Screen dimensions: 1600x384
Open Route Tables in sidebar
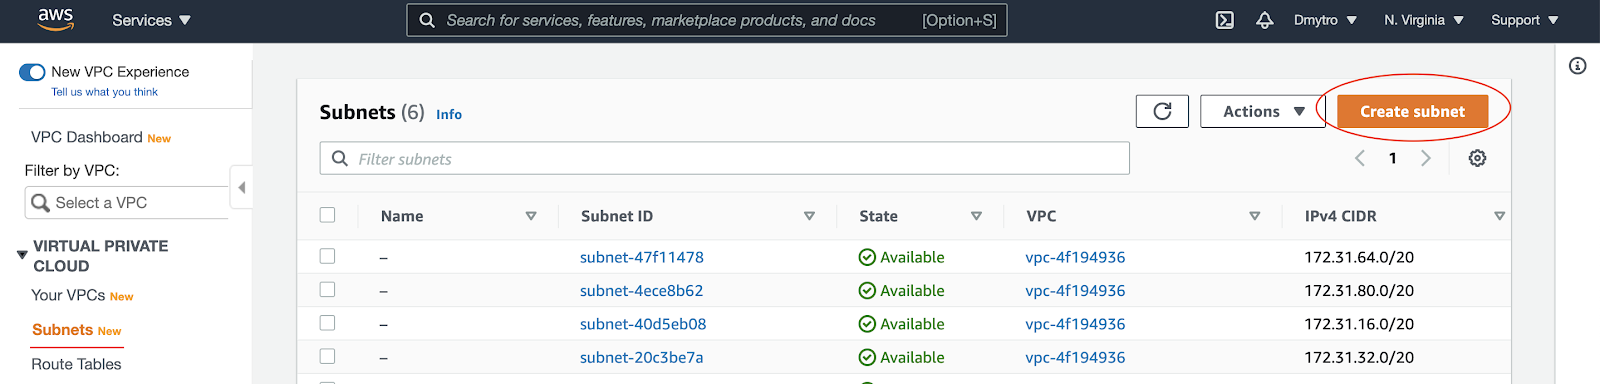76,364
